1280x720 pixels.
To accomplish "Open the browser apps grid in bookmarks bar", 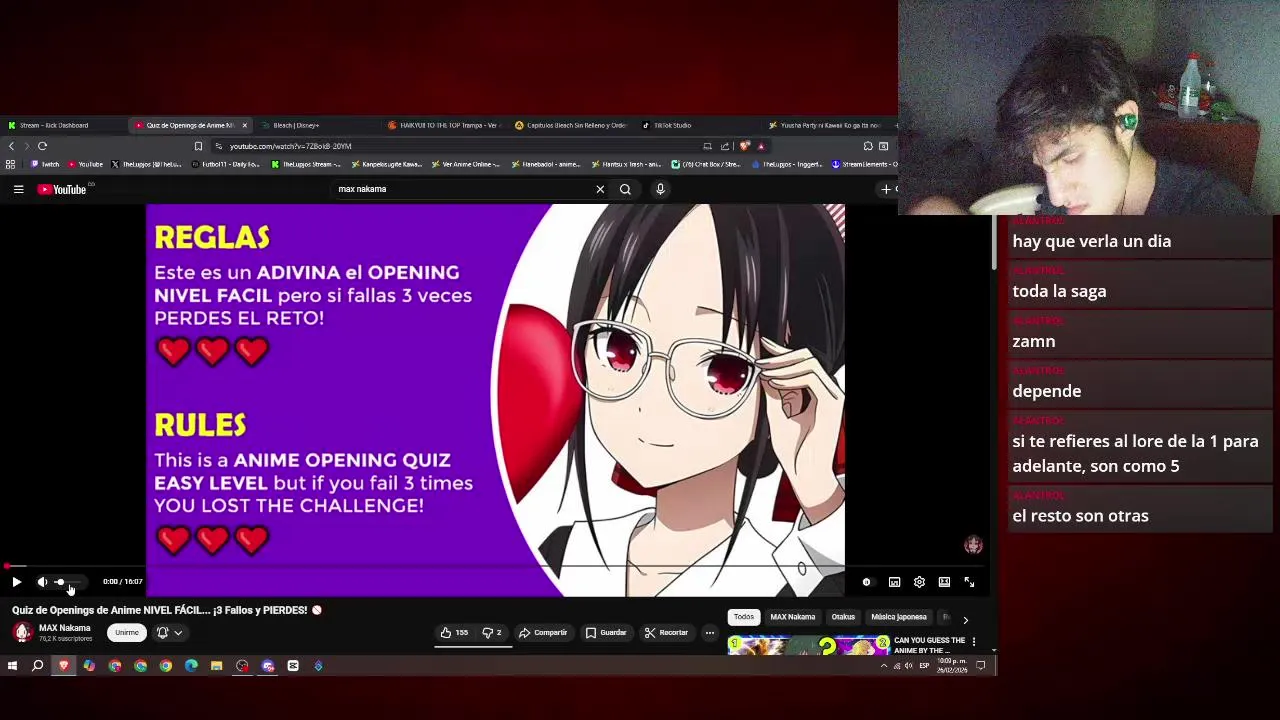I will 10,164.
